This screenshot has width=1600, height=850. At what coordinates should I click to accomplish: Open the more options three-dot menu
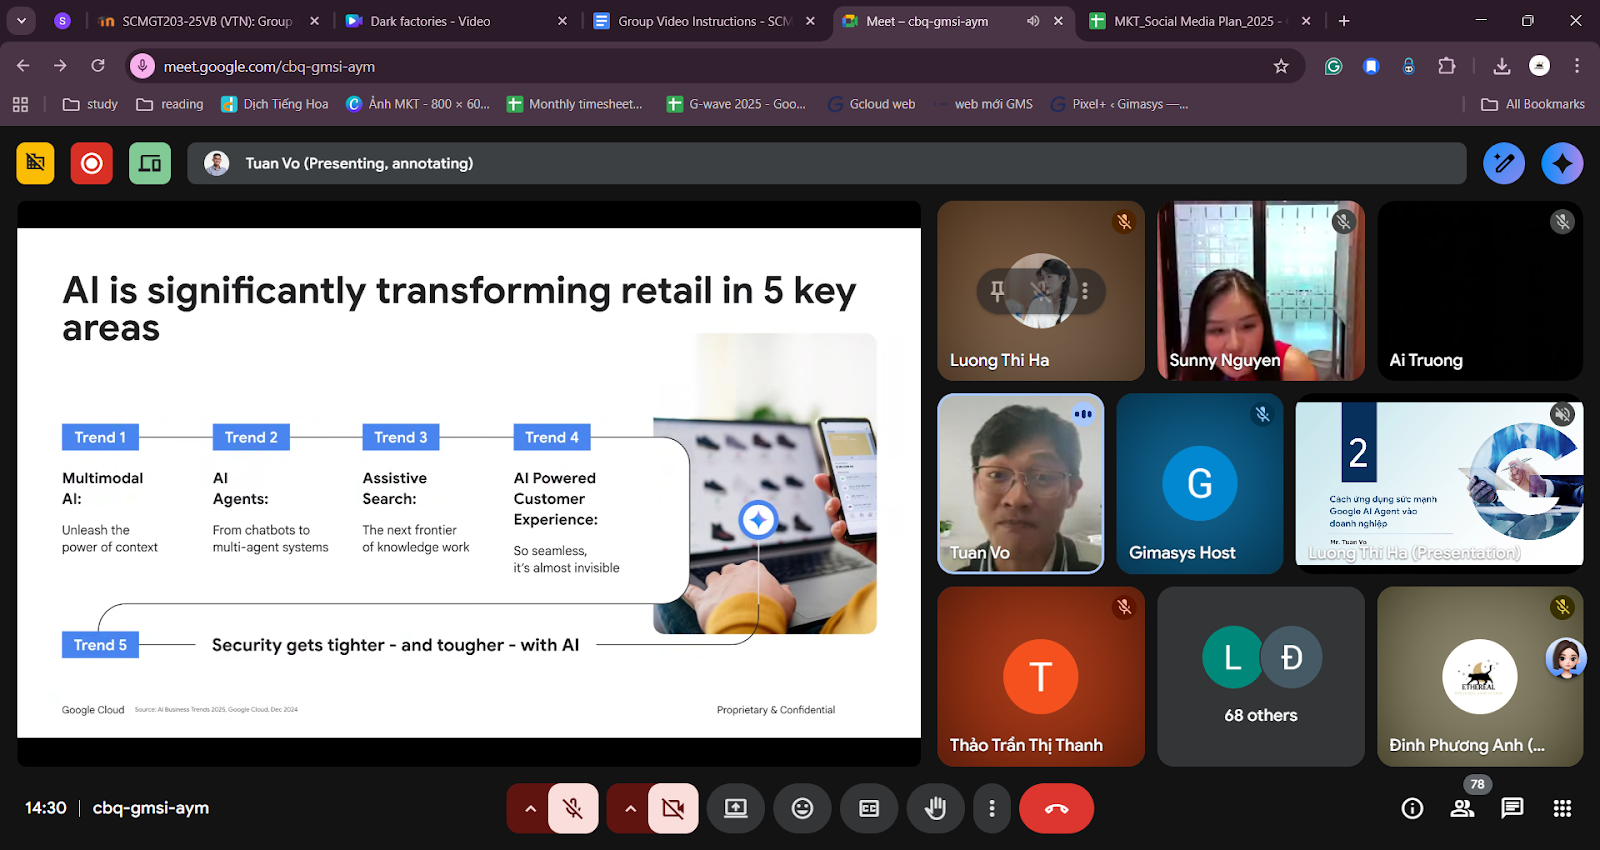[x=991, y=808]
